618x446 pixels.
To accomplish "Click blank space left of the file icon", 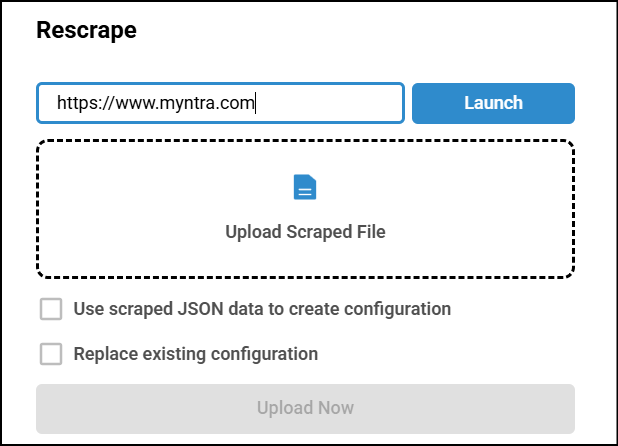I will coord(150,188).
